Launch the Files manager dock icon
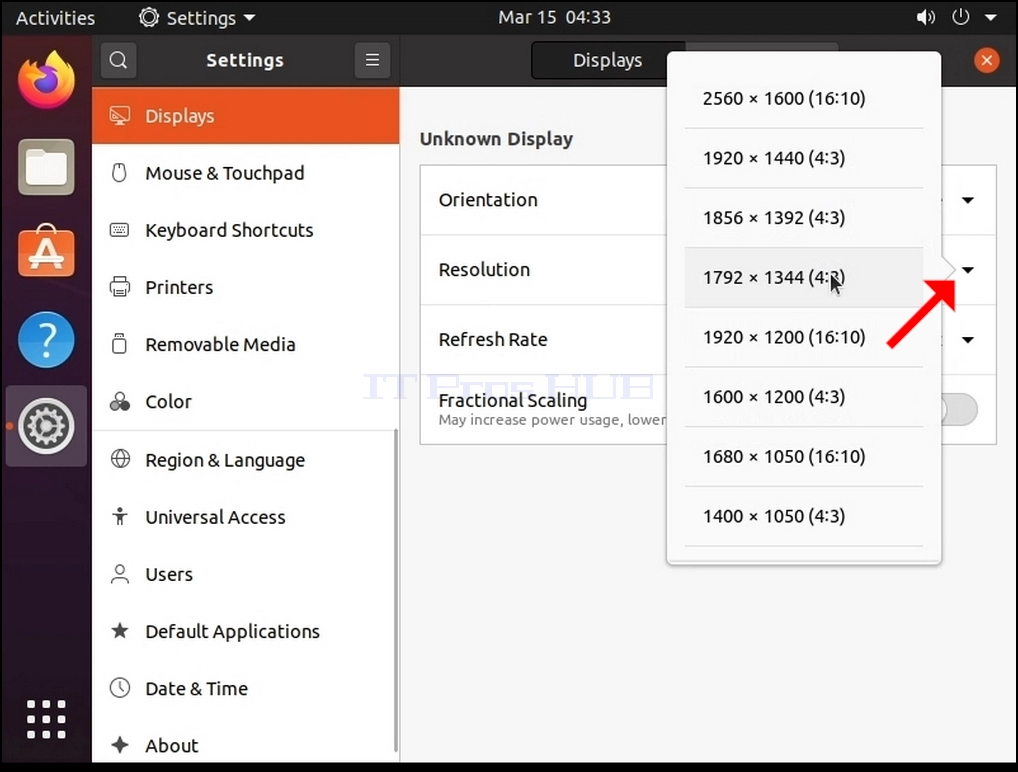This screenshot has height=772, width=1018. (x=46, y=167)
